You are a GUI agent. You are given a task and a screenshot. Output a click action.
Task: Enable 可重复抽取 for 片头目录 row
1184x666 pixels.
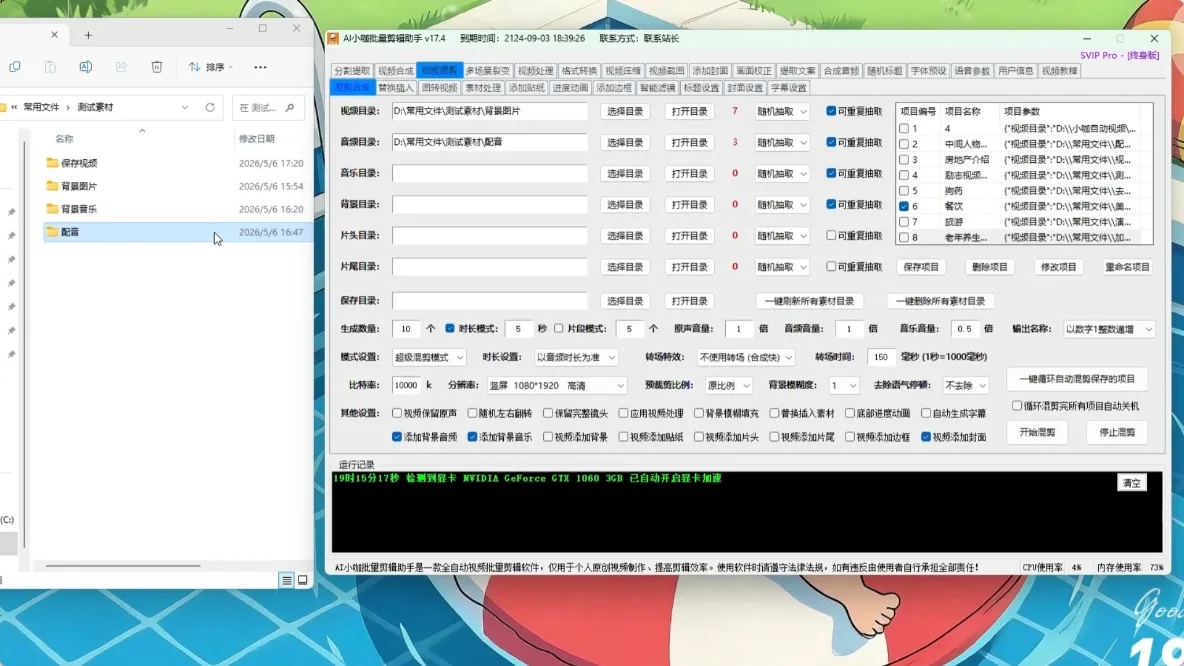coord(831,236)
